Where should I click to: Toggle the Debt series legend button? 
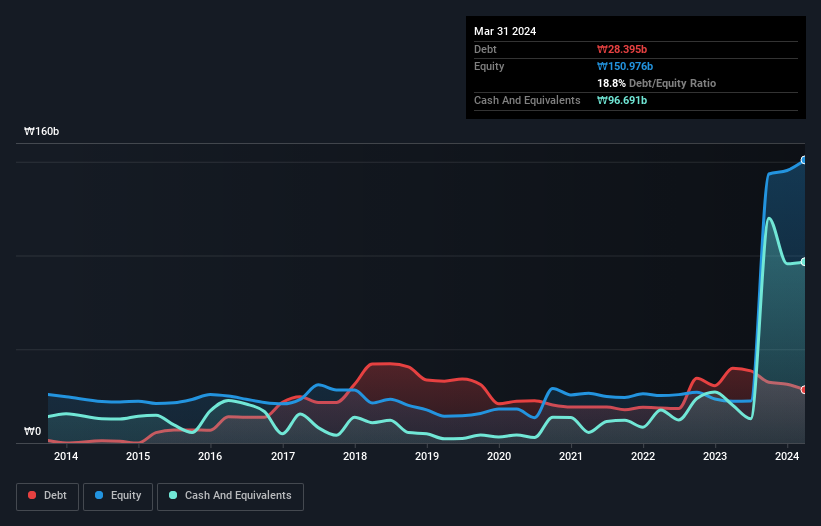click(48, 496)
